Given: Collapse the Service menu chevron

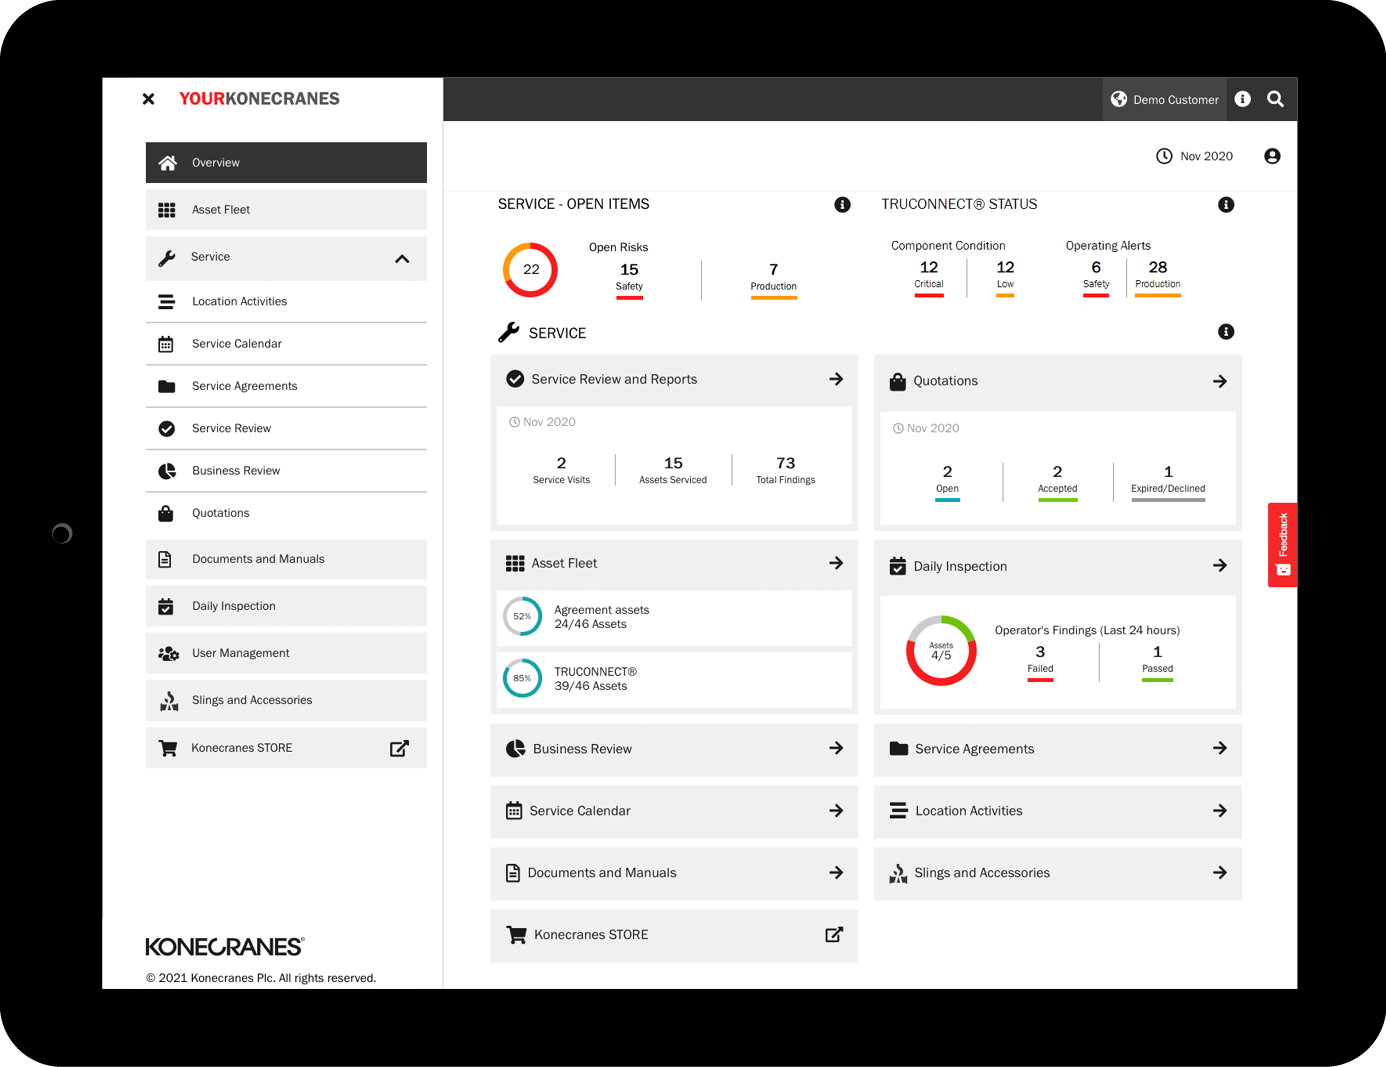Looking at the screenshot, I should [x=402, y=259].
